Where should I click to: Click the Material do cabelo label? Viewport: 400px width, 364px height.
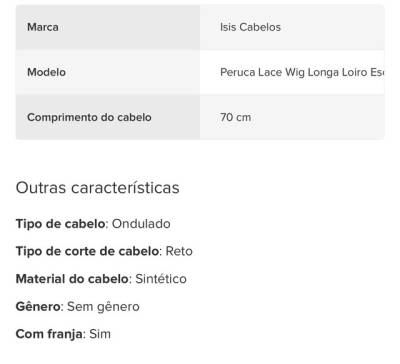pos(72,279)
